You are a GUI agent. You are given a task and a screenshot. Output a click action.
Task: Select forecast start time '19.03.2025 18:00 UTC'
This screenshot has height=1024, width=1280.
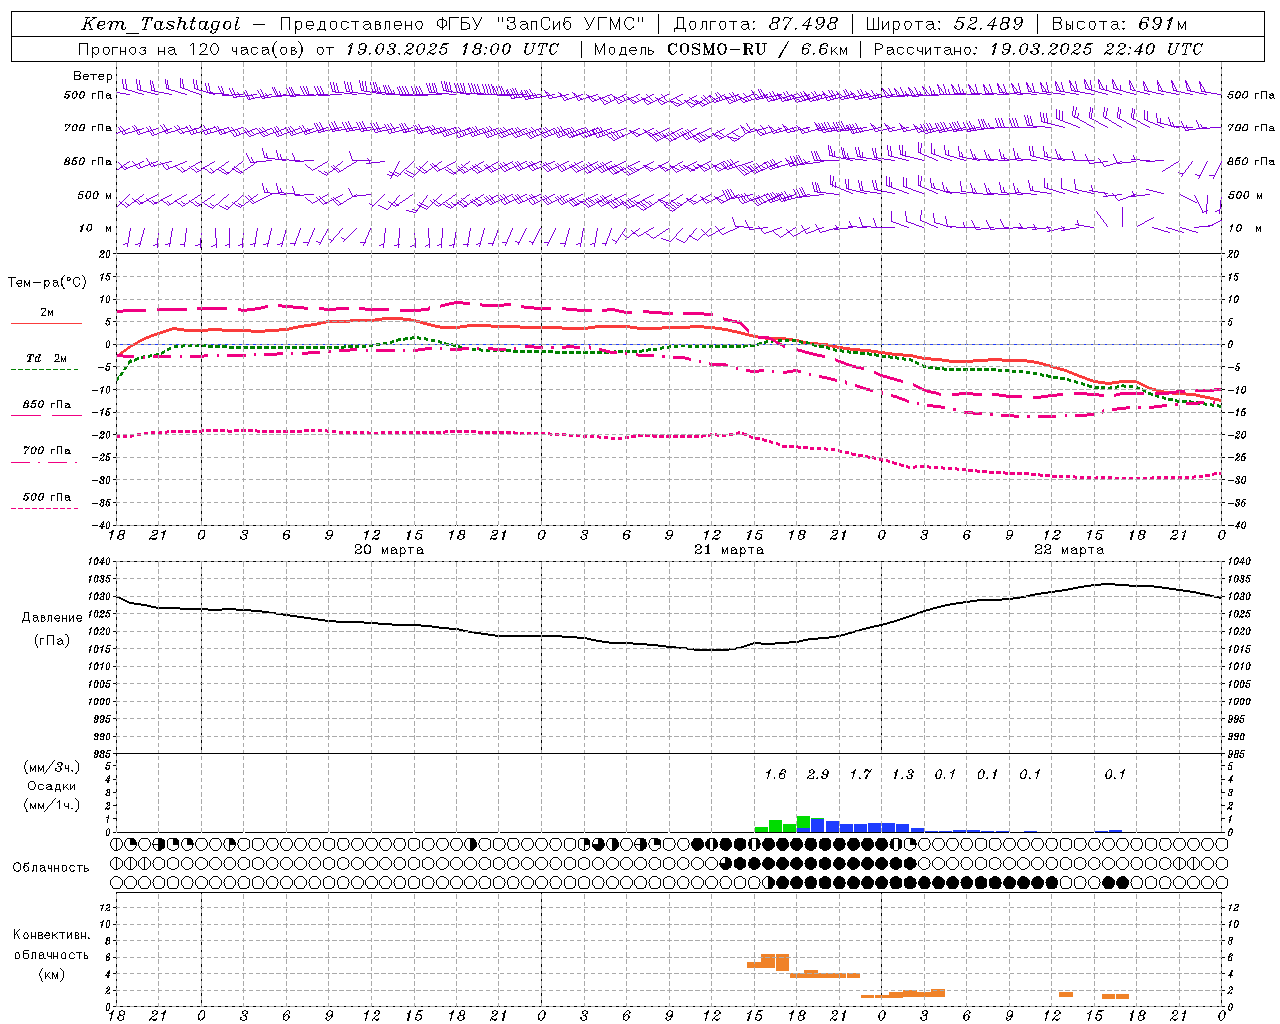[451, 49]
